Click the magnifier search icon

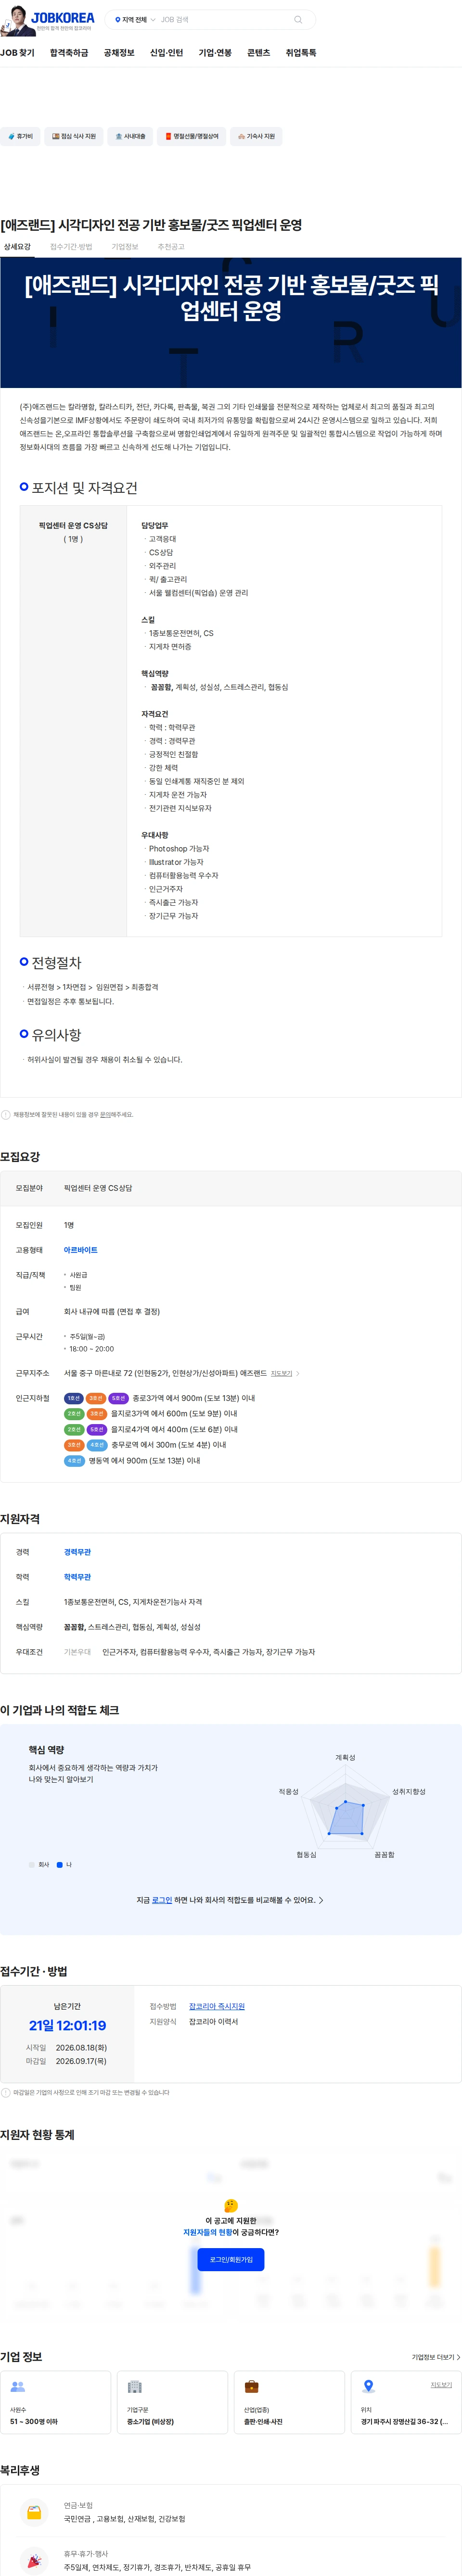tap(298, 20)
